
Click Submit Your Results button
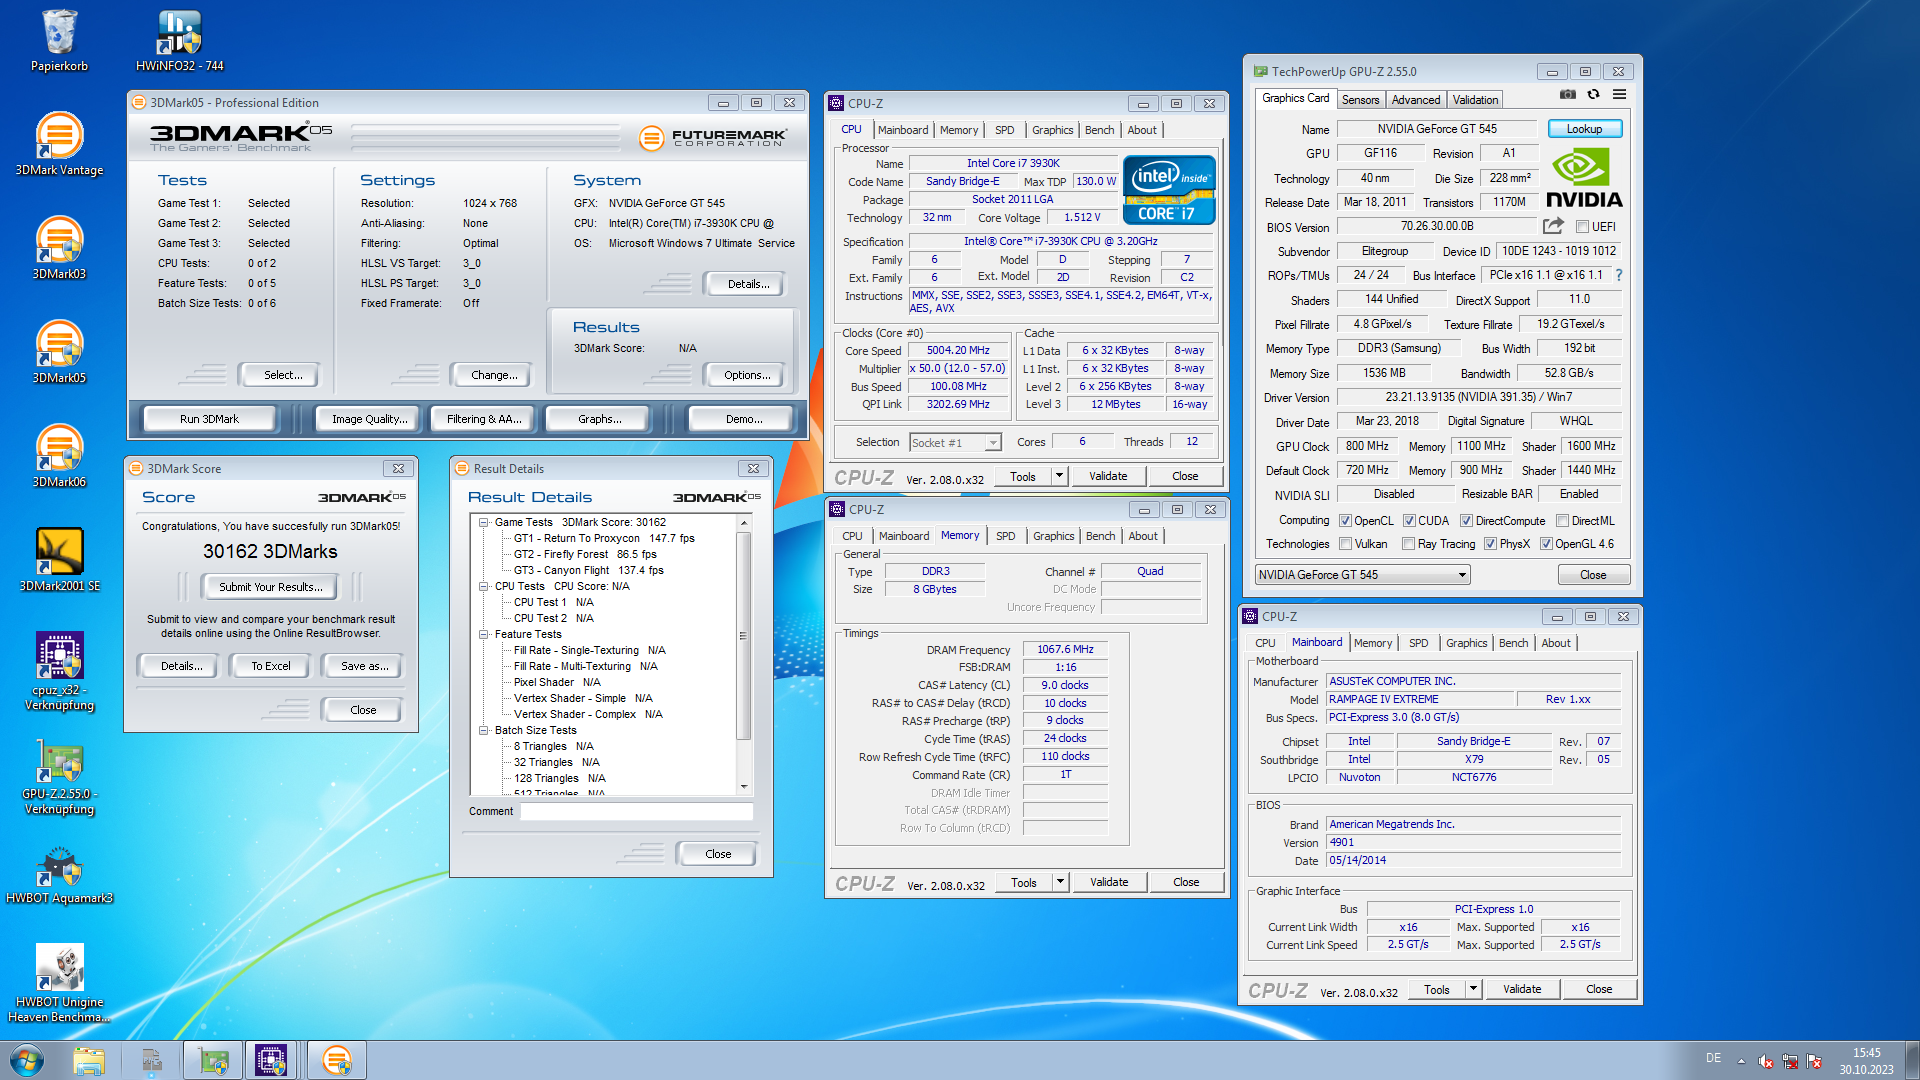coord(270,587)
